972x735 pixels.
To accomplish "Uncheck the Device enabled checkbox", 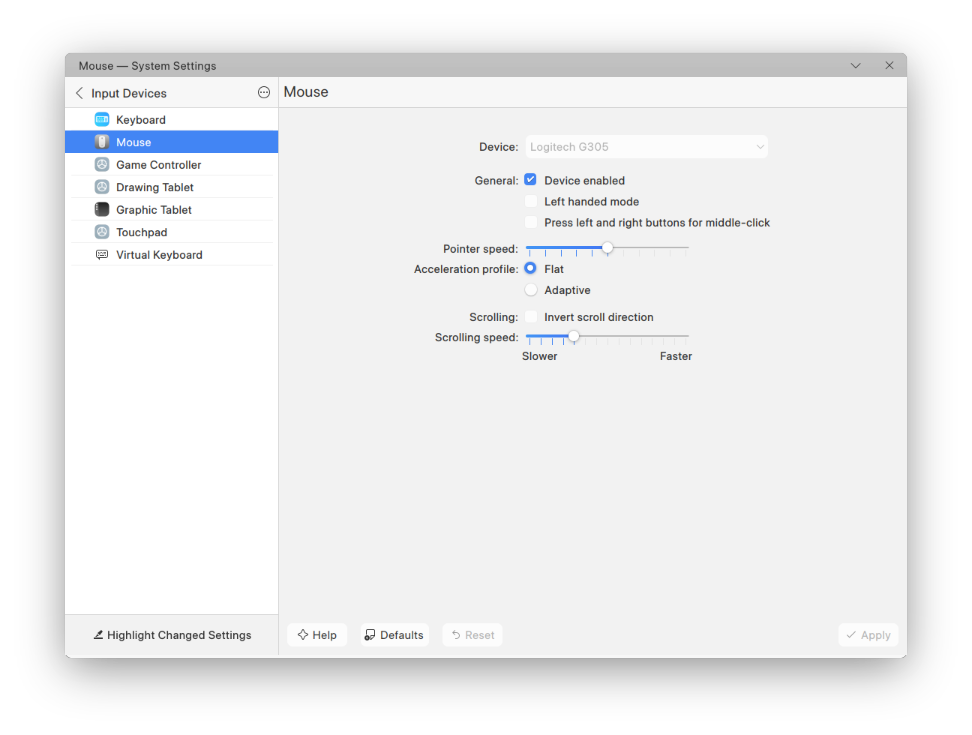I will (x=530, y=180).
